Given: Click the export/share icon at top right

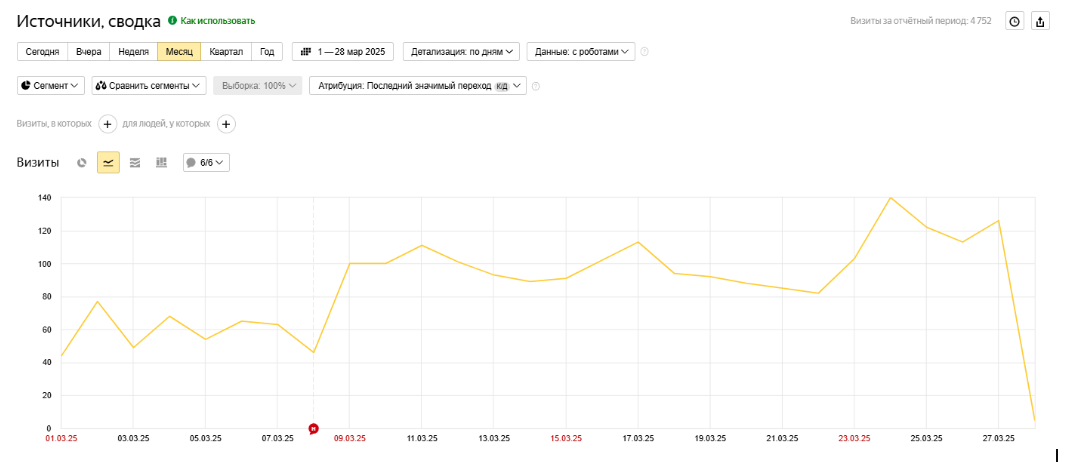Looking at the screenshot, I should (1040, 21).
